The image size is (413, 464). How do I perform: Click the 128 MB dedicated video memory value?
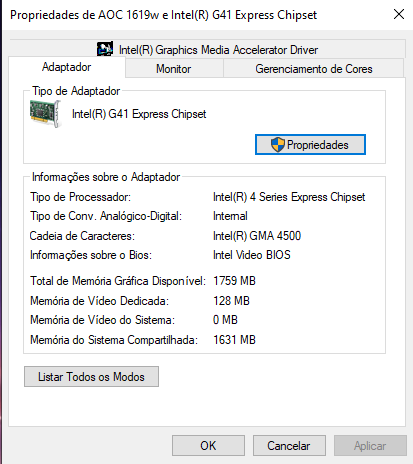click(x=231, y=301)
